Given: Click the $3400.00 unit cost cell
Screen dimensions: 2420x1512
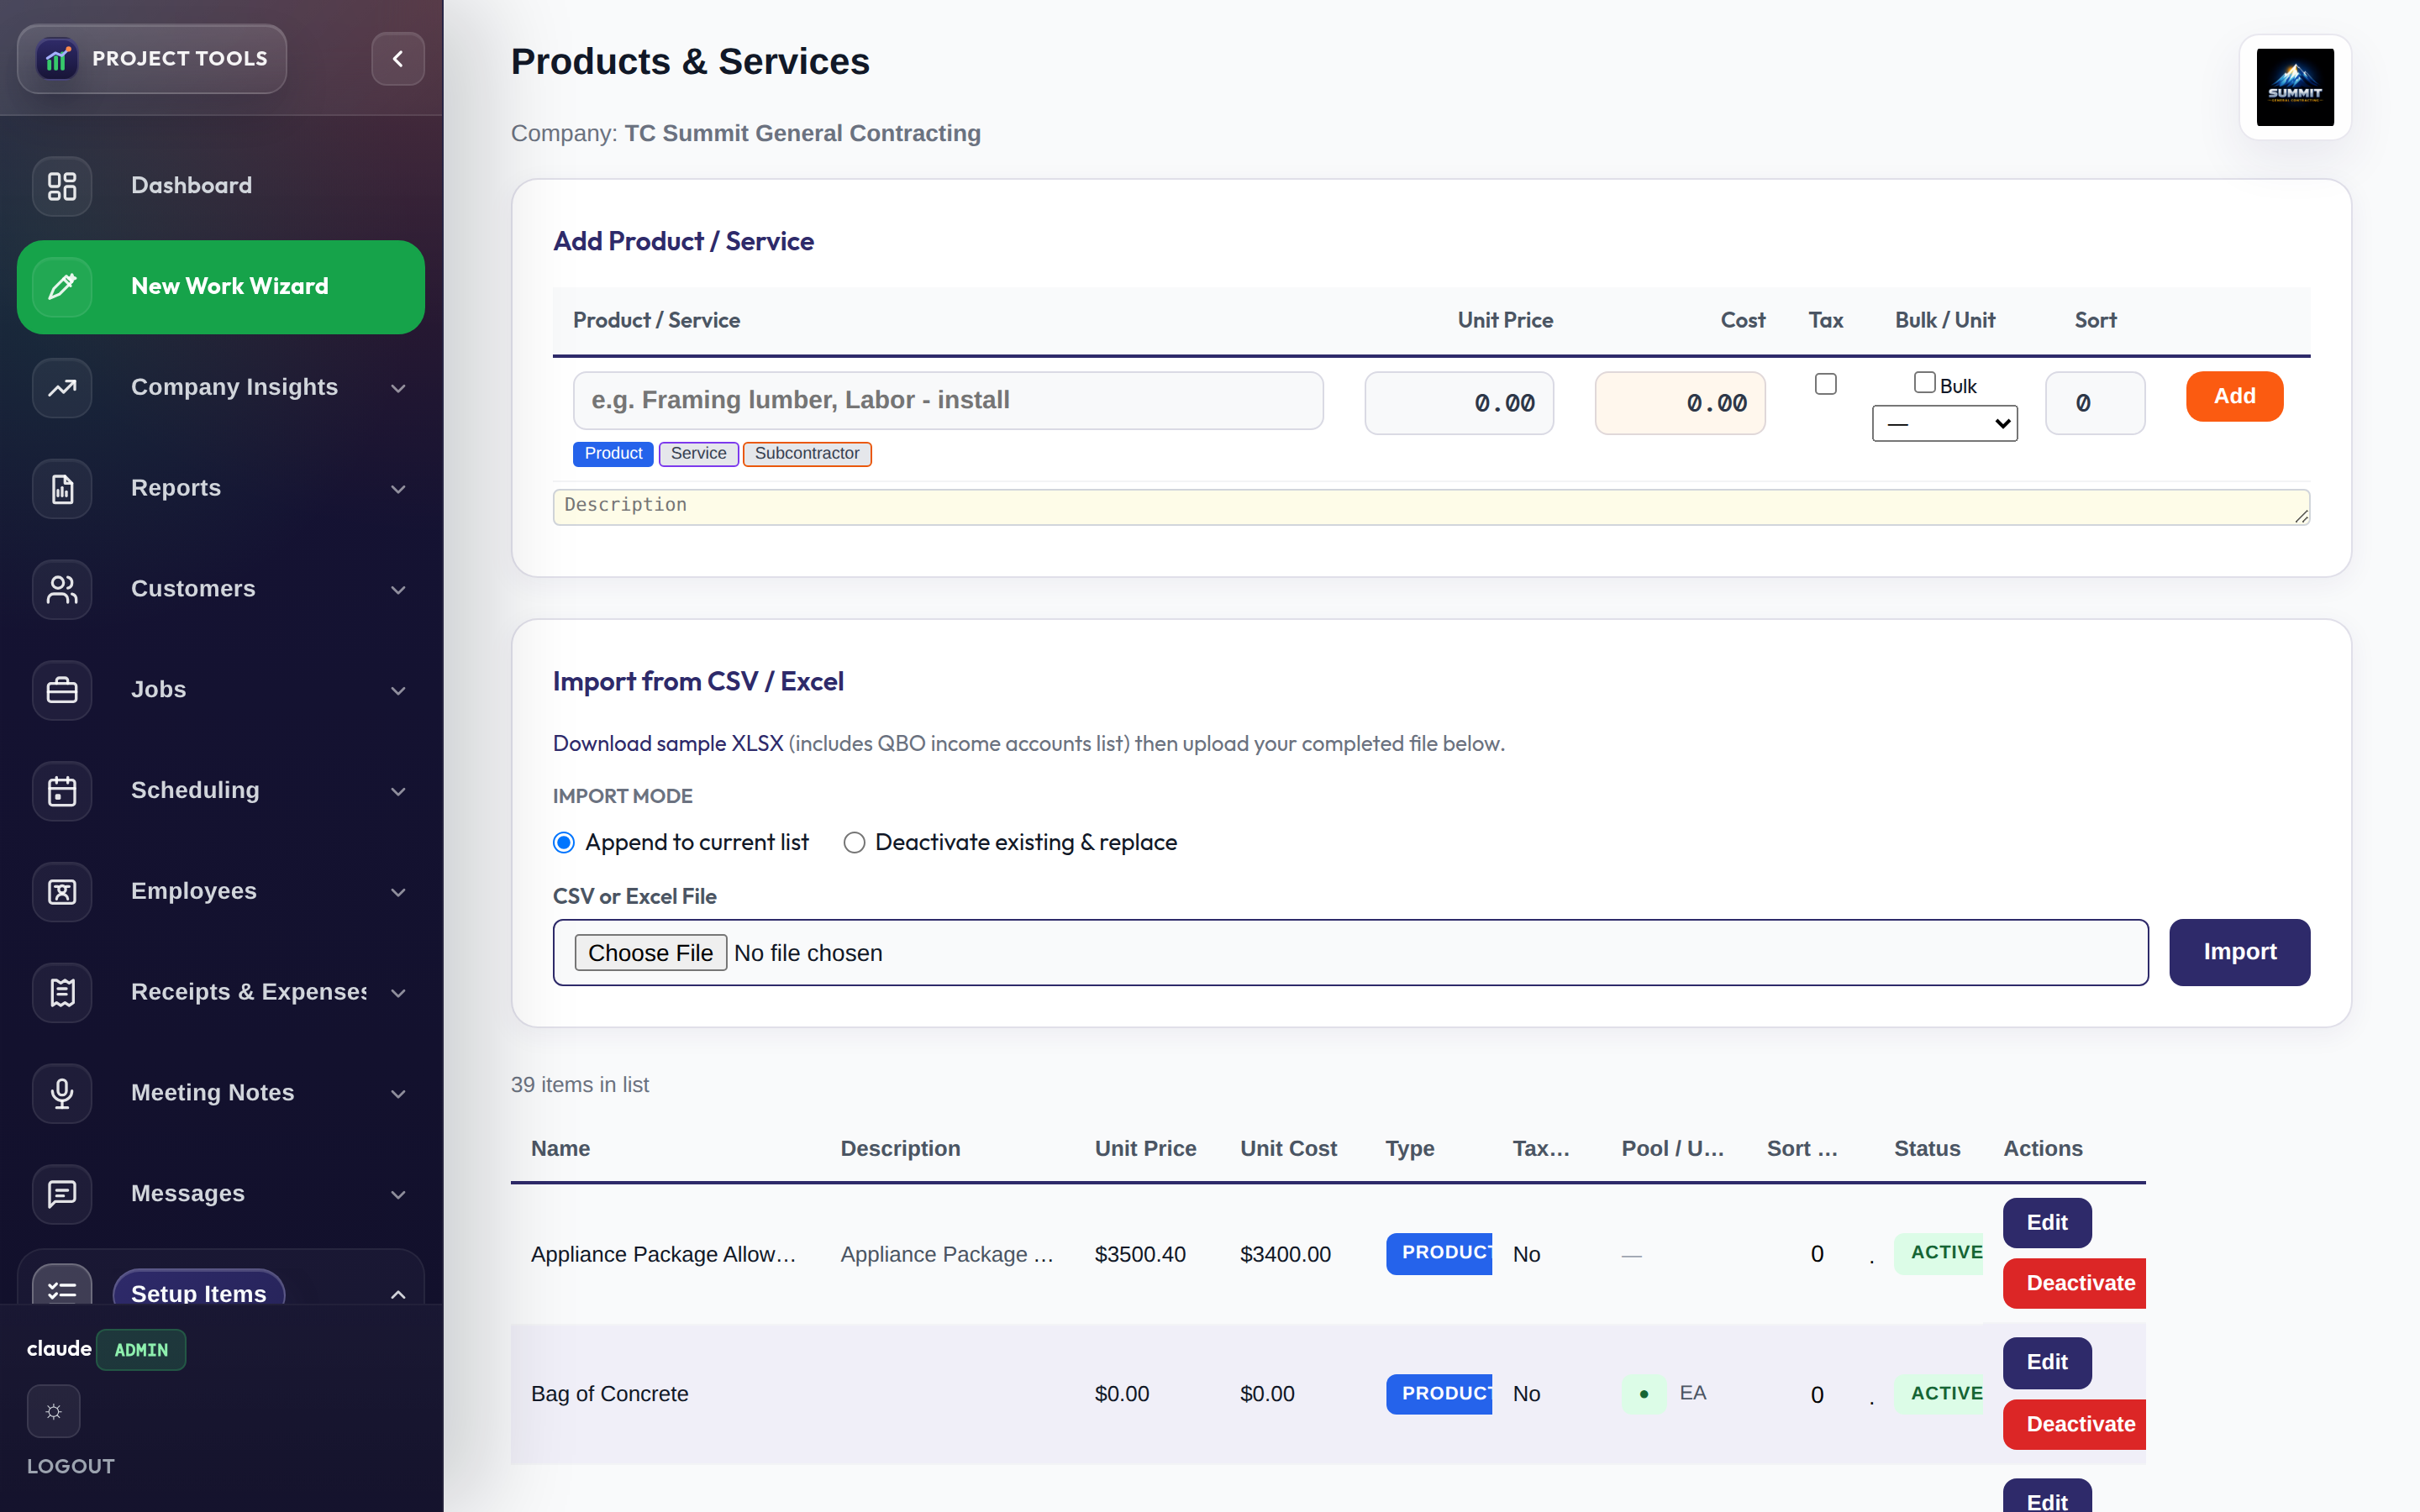Looking at the screenshot, I should [x=1285, y=1254].
